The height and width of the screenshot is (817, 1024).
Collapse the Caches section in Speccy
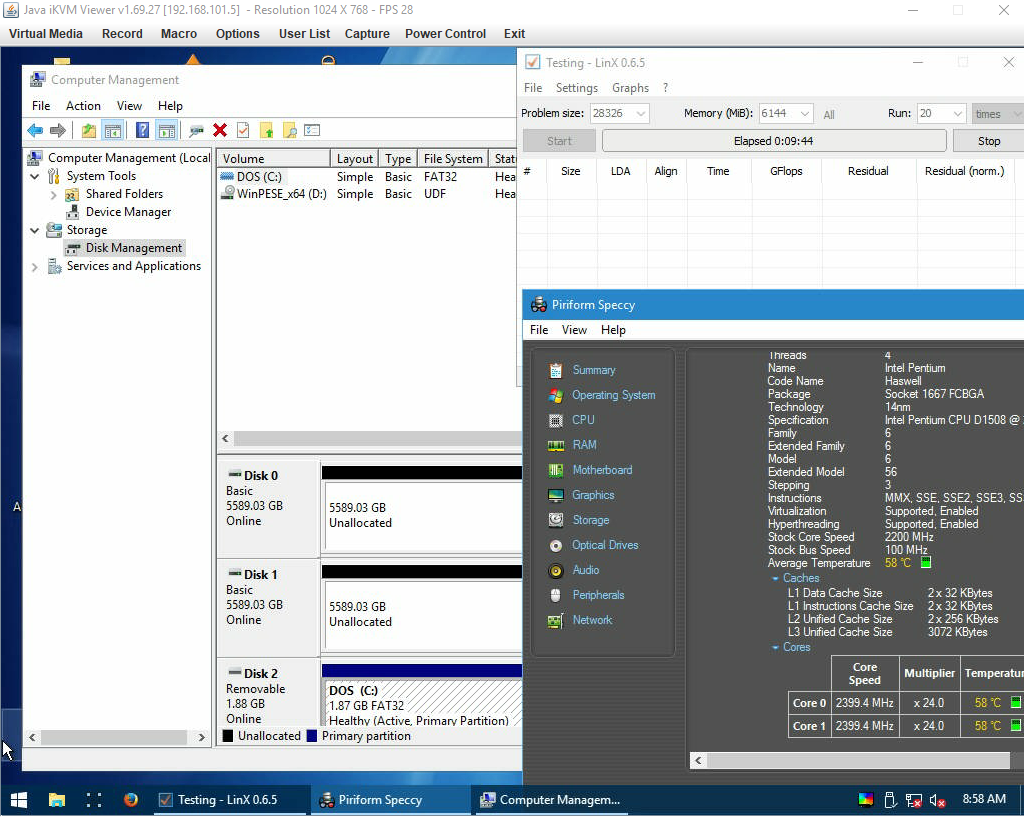pyautogui.click(x=776, y=579)
